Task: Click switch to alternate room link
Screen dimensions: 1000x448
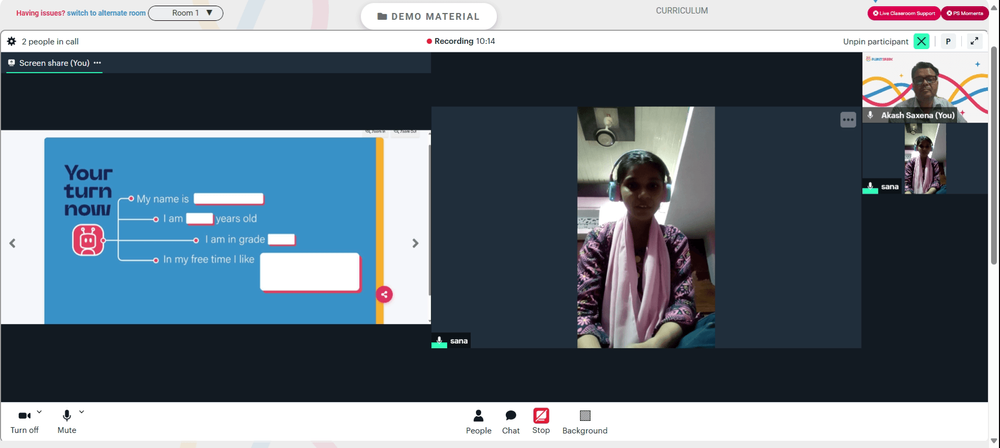Action: 107,13
